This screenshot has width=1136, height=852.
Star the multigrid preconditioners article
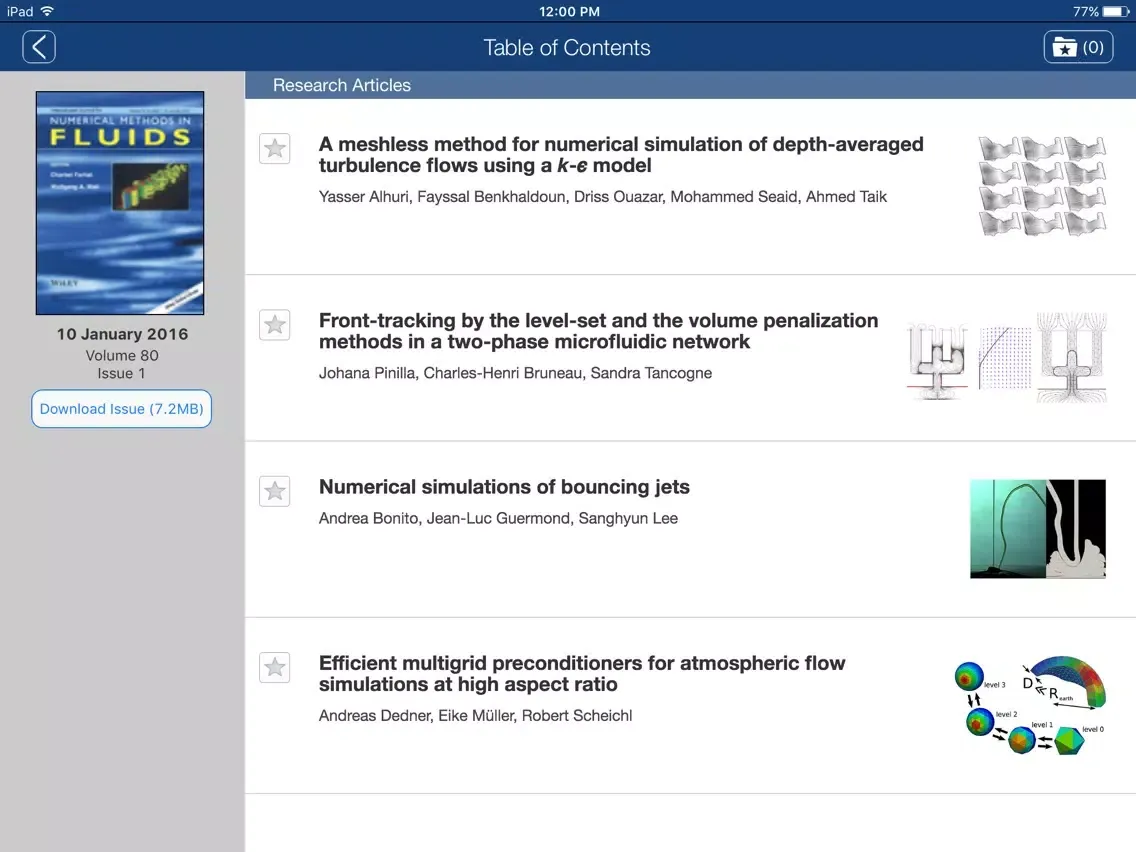coord(275,667)
